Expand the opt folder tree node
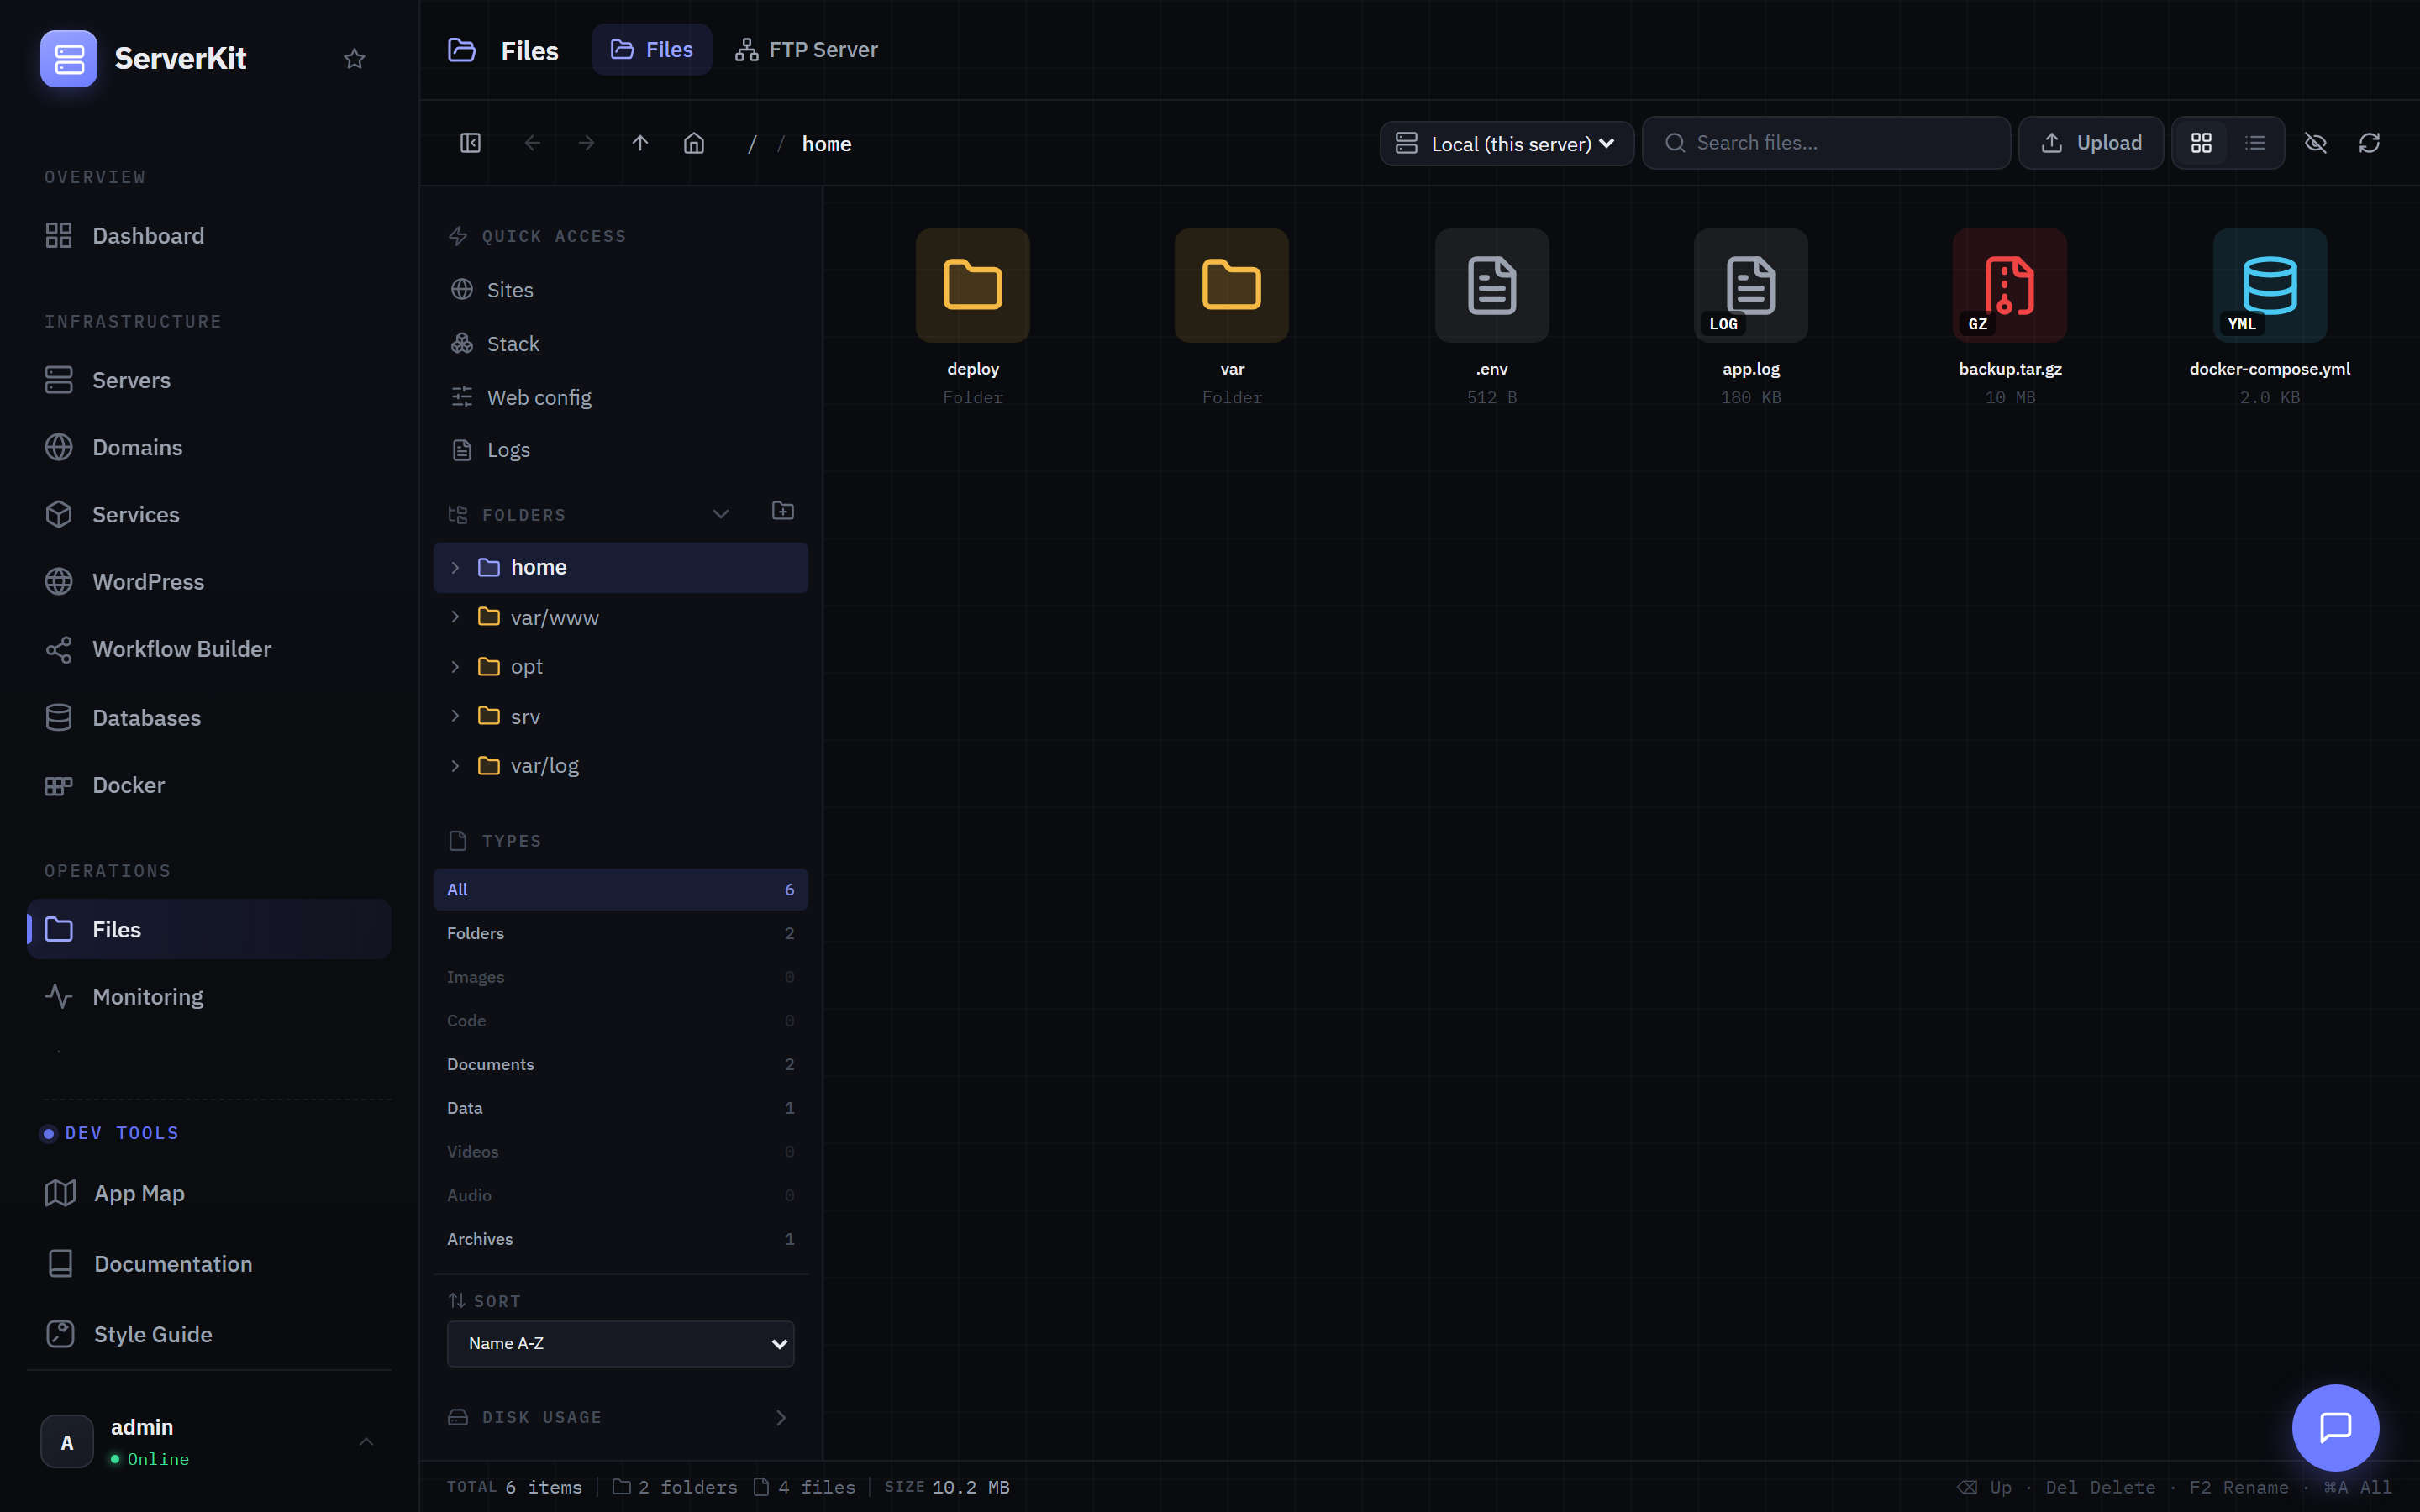The image size is (2420, 1512). coord(455,666)
